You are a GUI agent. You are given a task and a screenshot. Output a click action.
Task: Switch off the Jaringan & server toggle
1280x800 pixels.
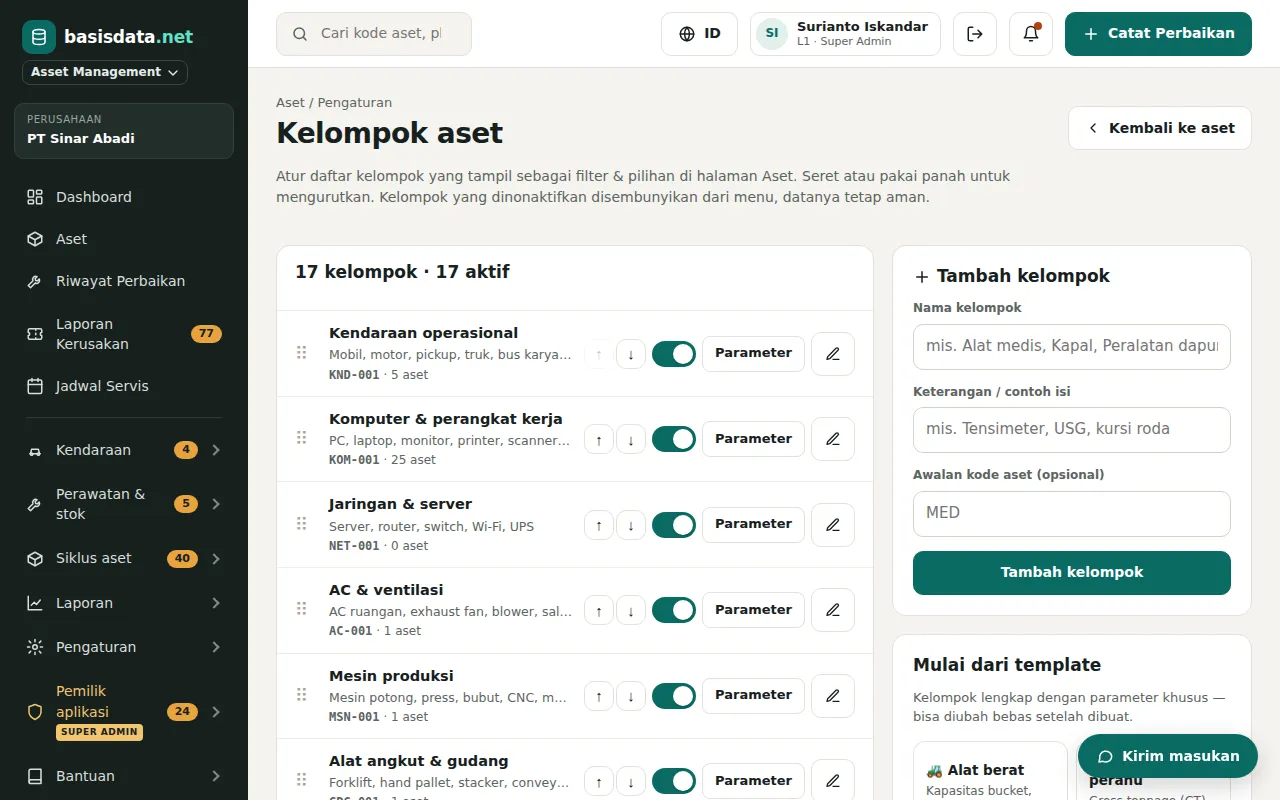coord(674,525)
